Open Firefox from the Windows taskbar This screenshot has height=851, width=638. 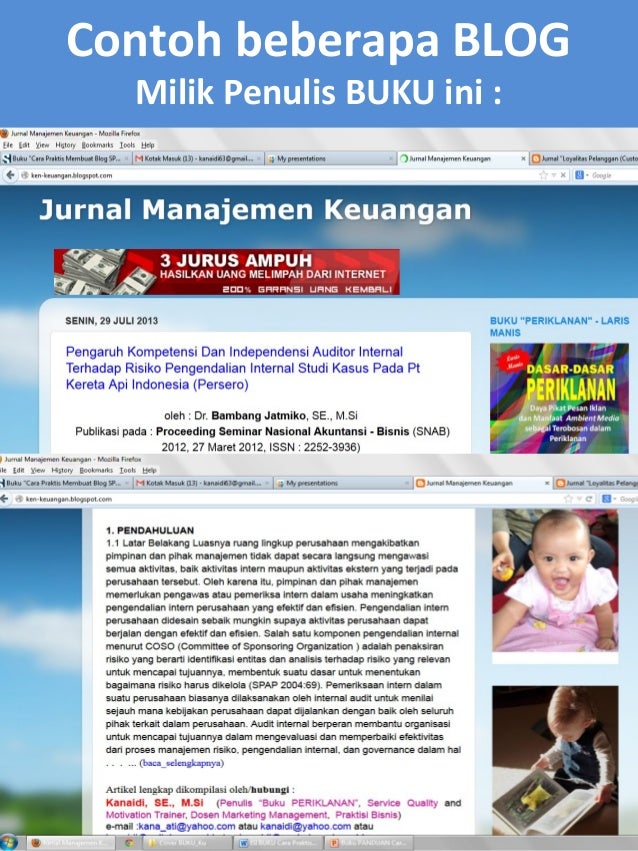coord(70,843)
